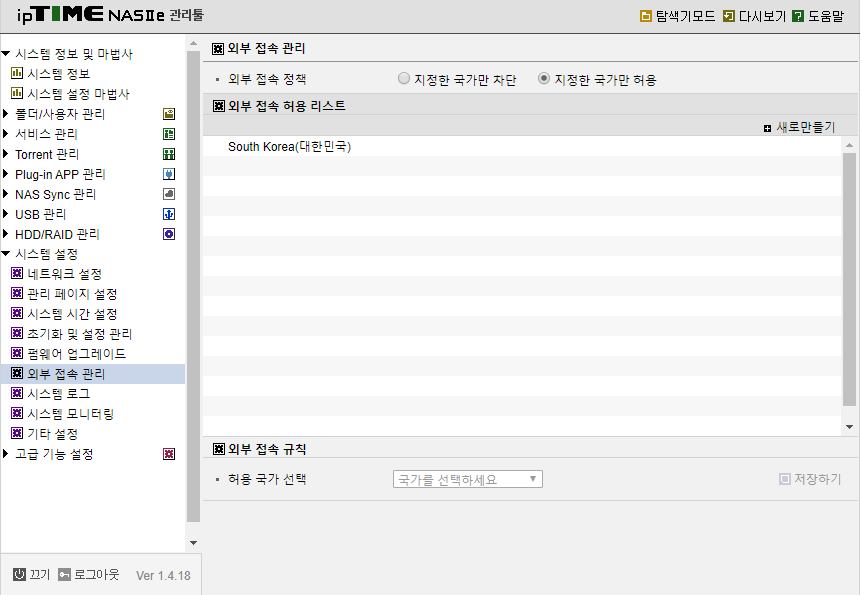Click the Plug-in APP 관리 plug icon
Screen dimensions: 862x595
[169, 174]
